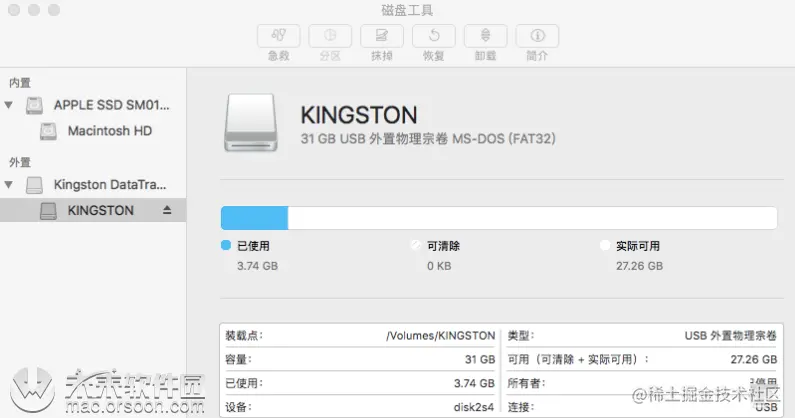Collapse the APPLE SSD disclosure triangle
Image resolution: width=795 pixels, height=418 pixels.
pyautogui.click(x=9, y=105)
